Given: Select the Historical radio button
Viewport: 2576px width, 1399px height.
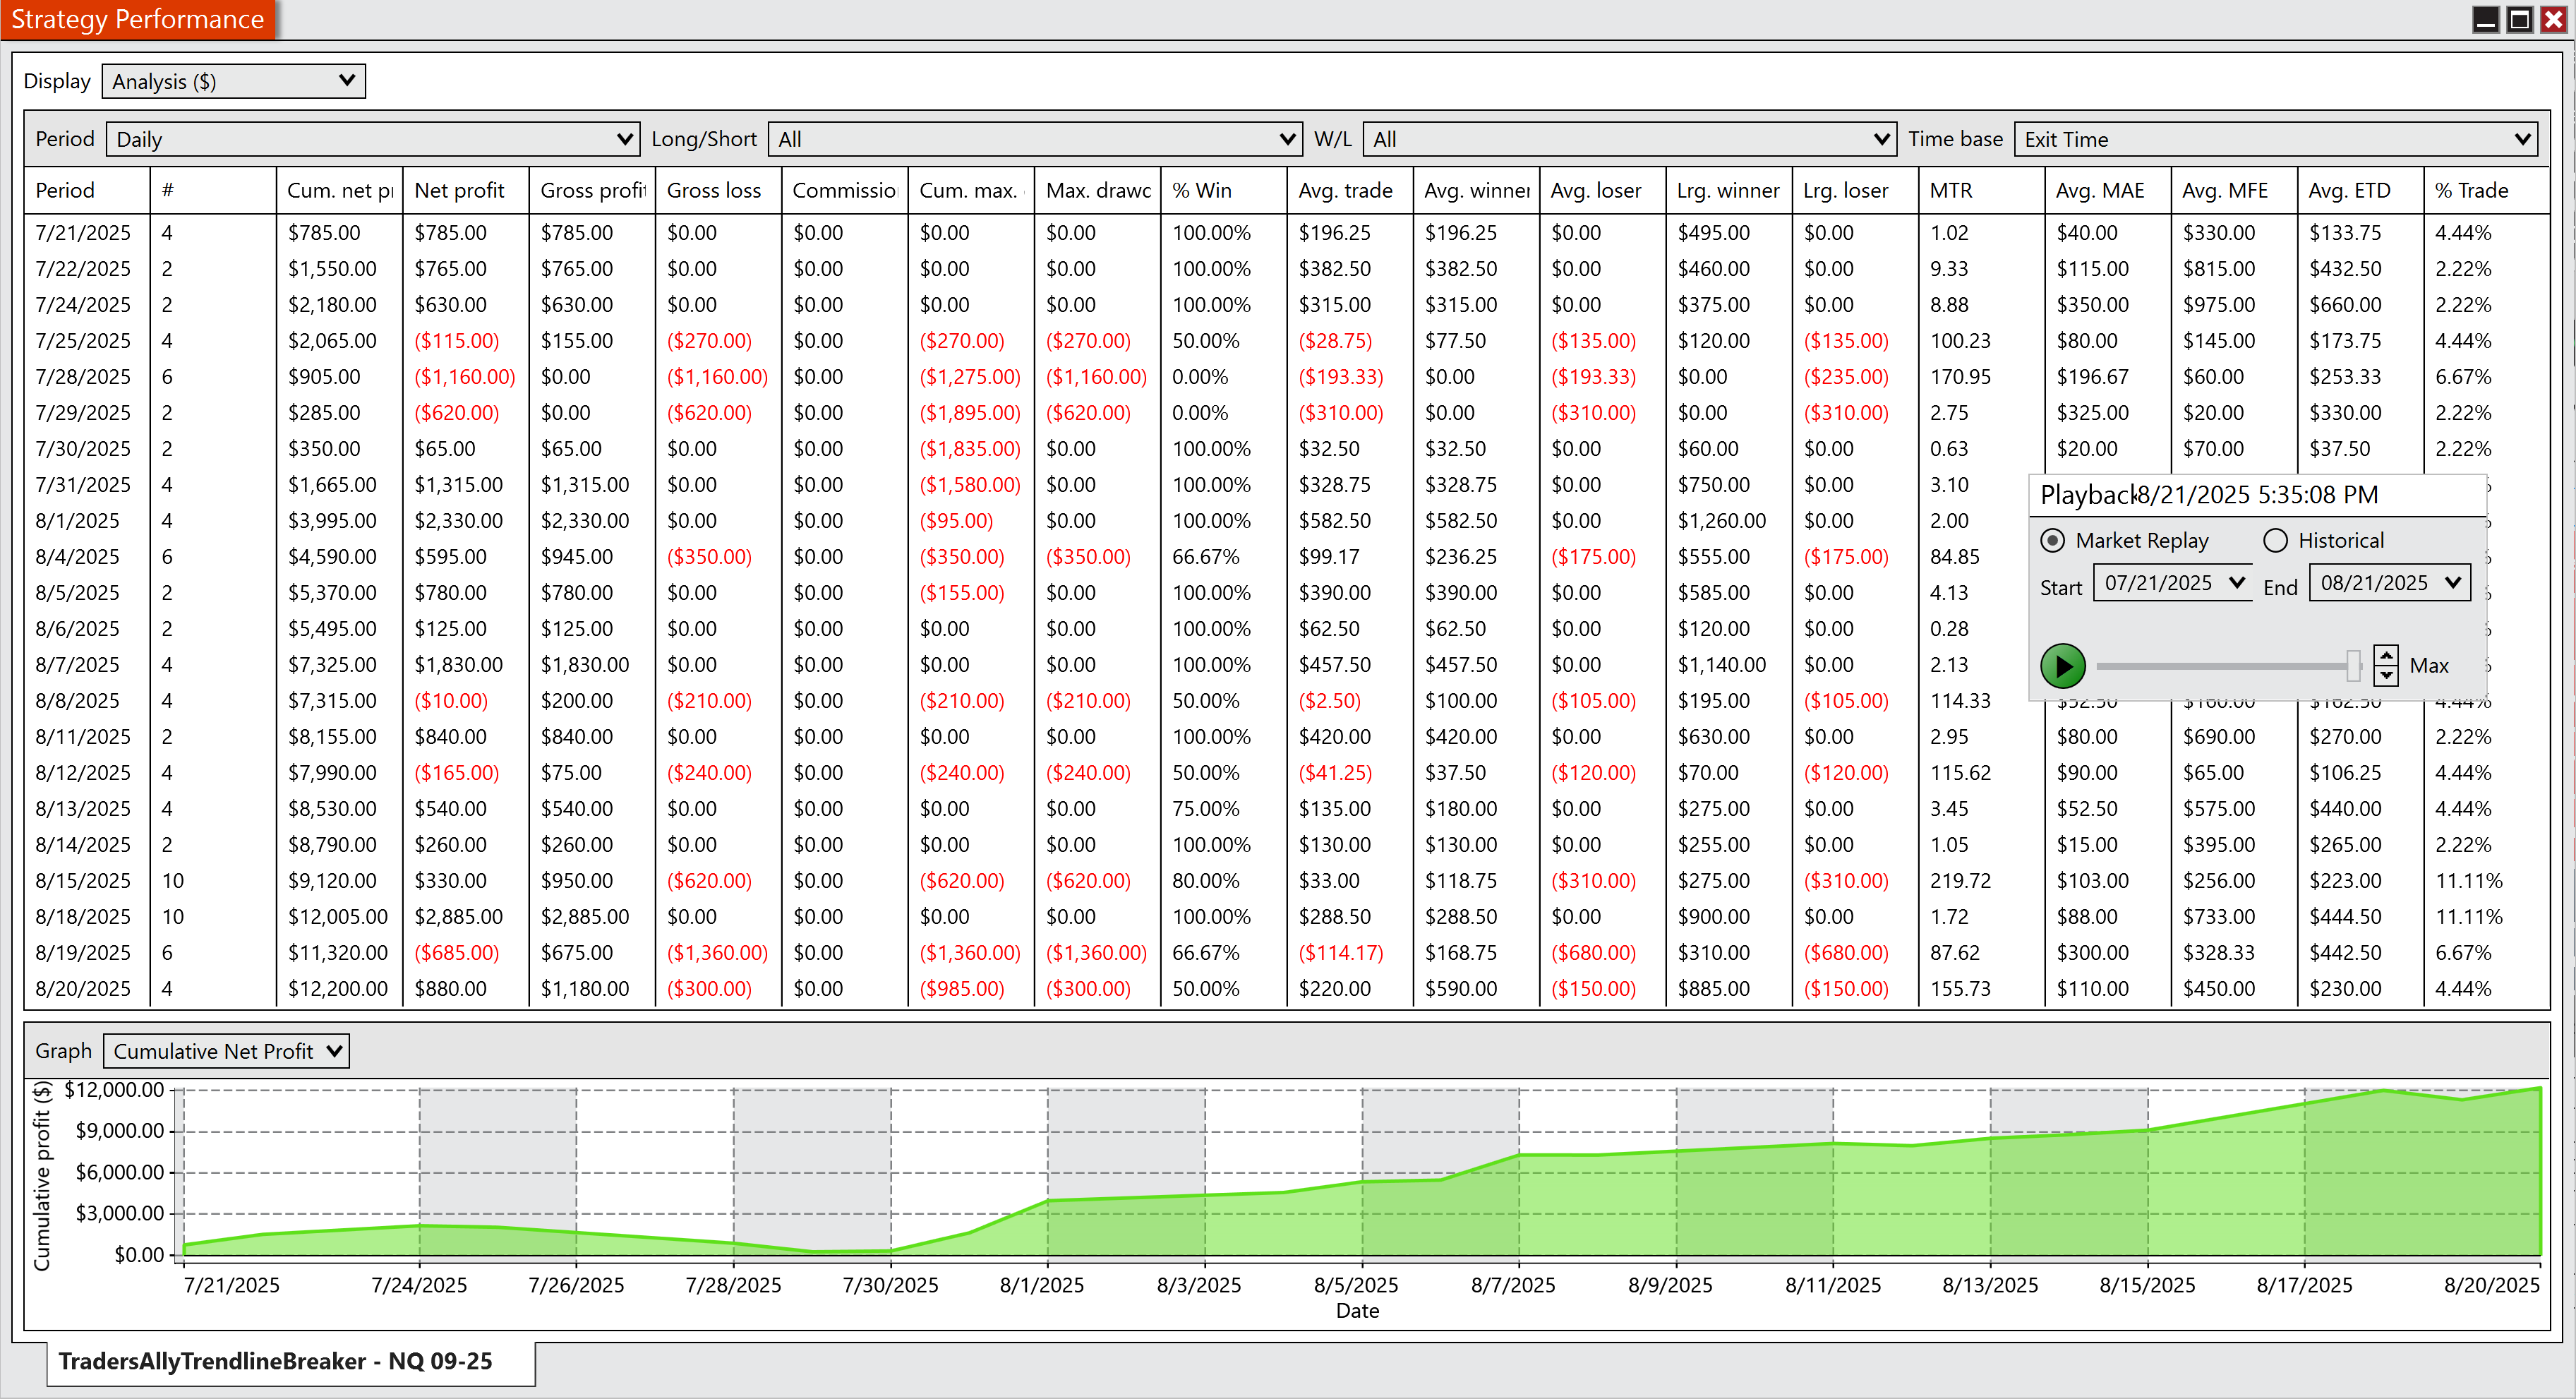Looking at the screenshot, I should 2275,540.
